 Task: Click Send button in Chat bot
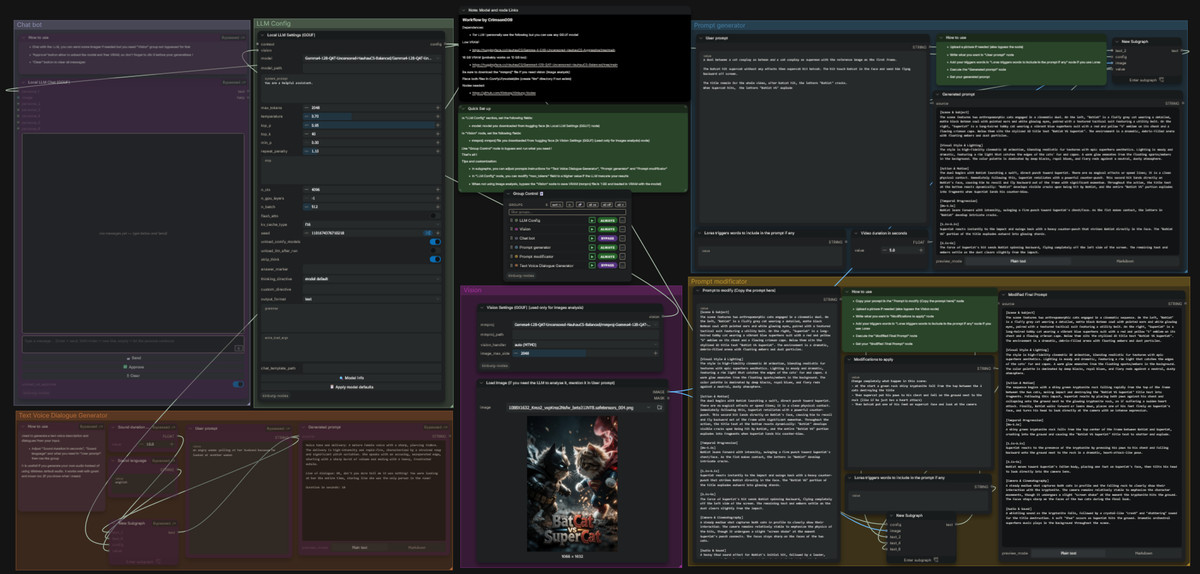point(133,358)
